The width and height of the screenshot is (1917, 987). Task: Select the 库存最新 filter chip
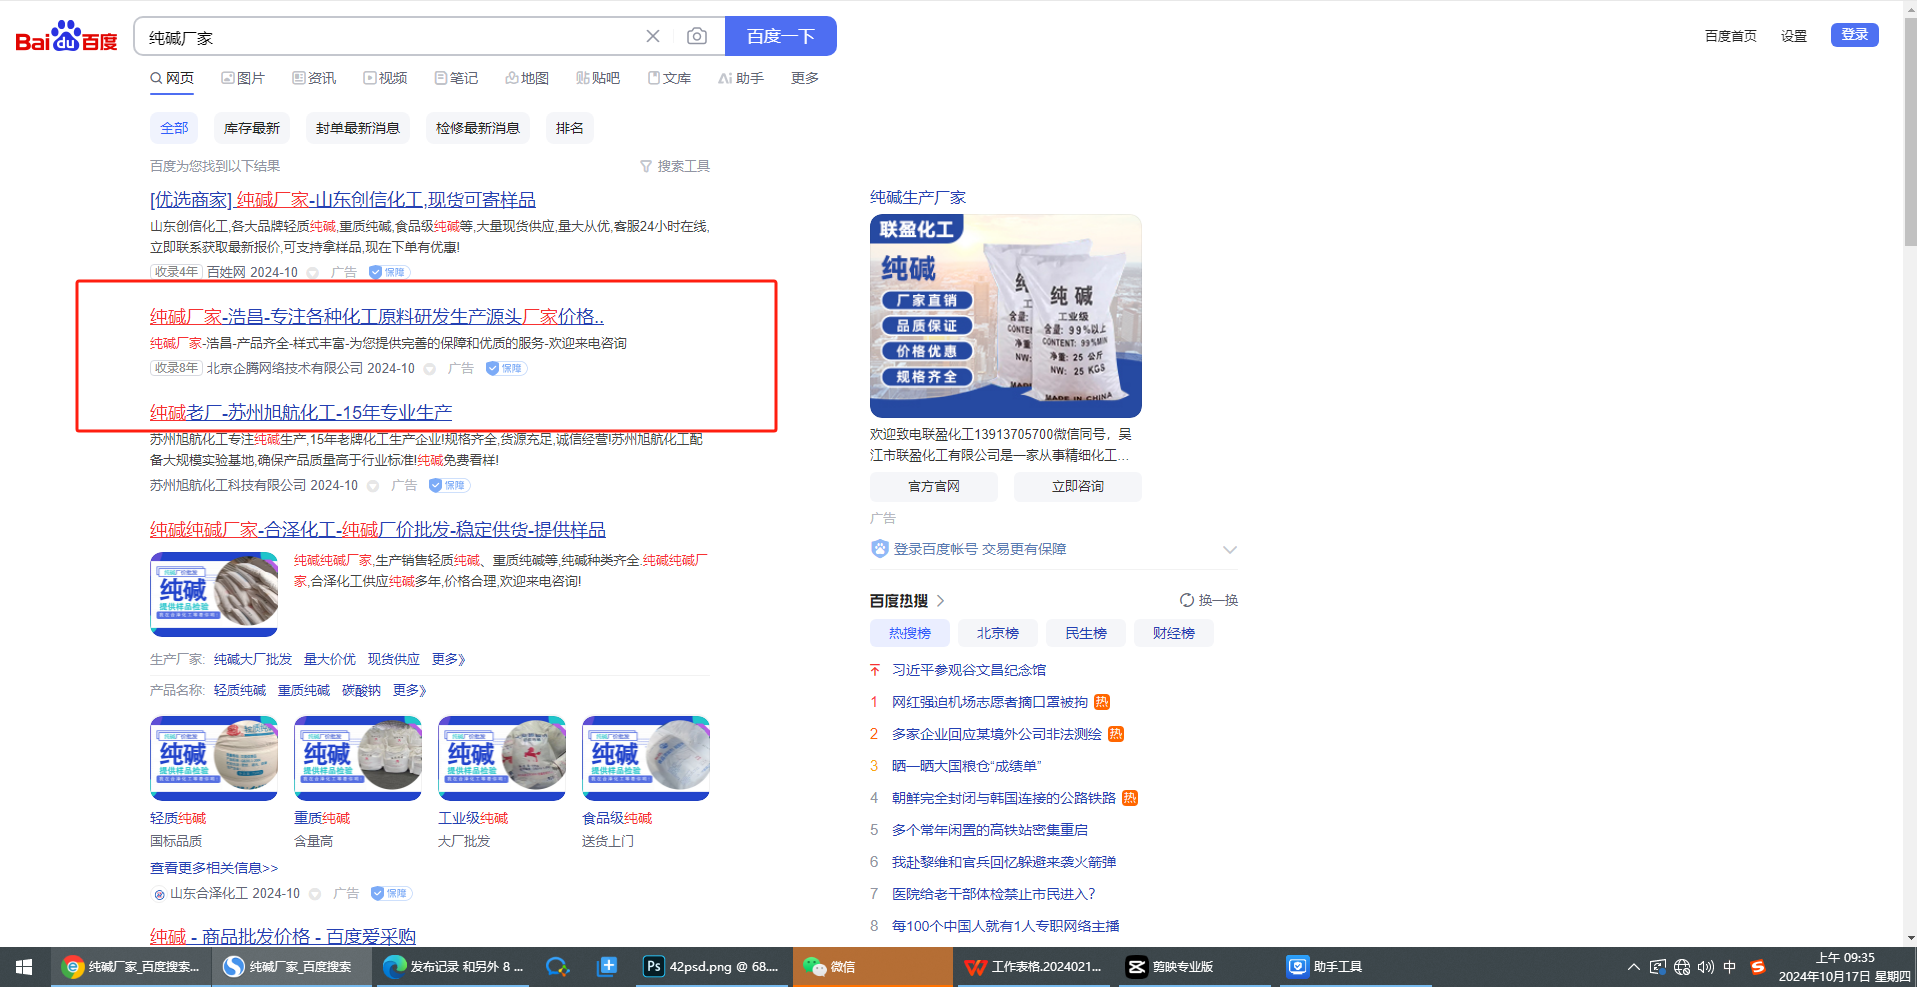[x=252, y=128]
